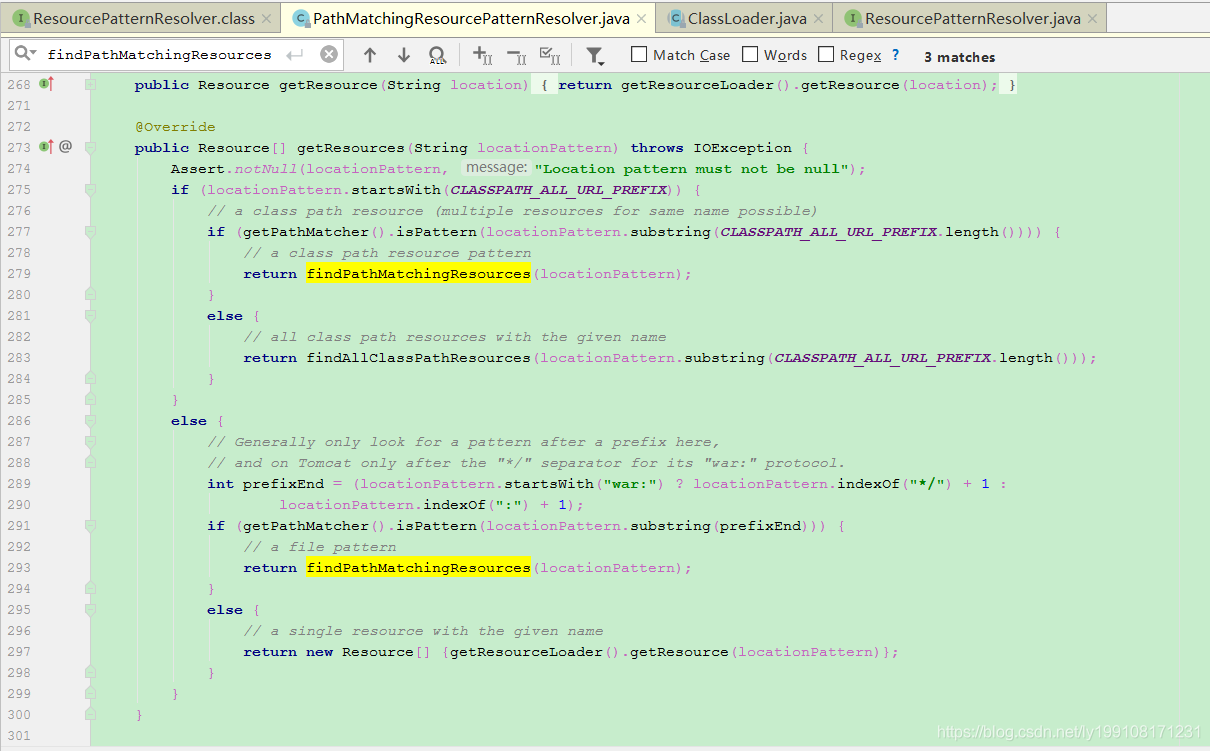This screenshot has width=1210, height=751.
Task: Click the class file icon on ResourcePatternResolver.class tab
Action: [x=20, y=18]
